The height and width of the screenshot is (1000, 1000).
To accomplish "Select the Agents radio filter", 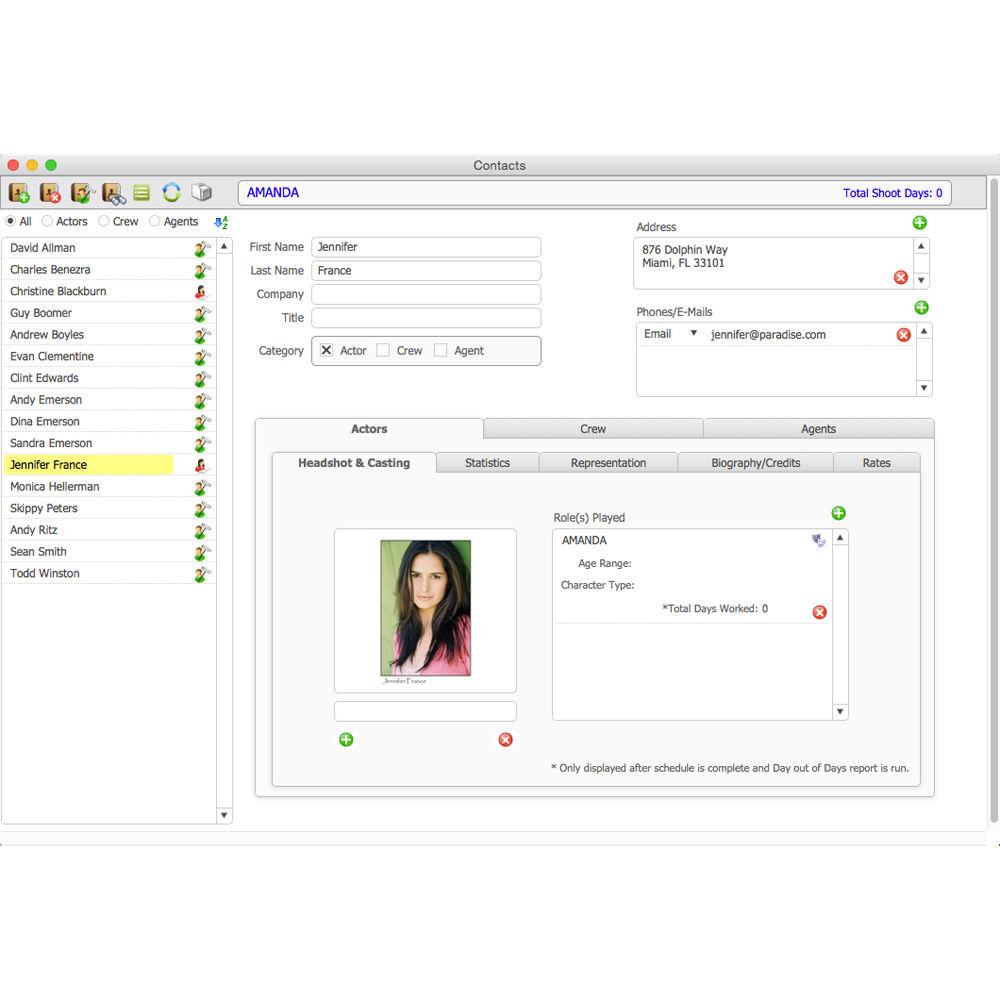I will [155, 222].
